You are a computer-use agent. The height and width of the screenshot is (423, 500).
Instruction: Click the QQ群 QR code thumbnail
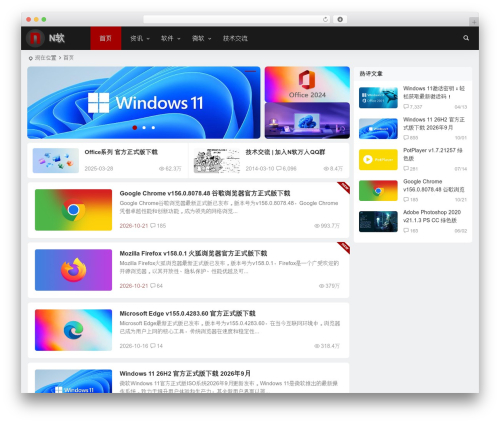point(217,160)
